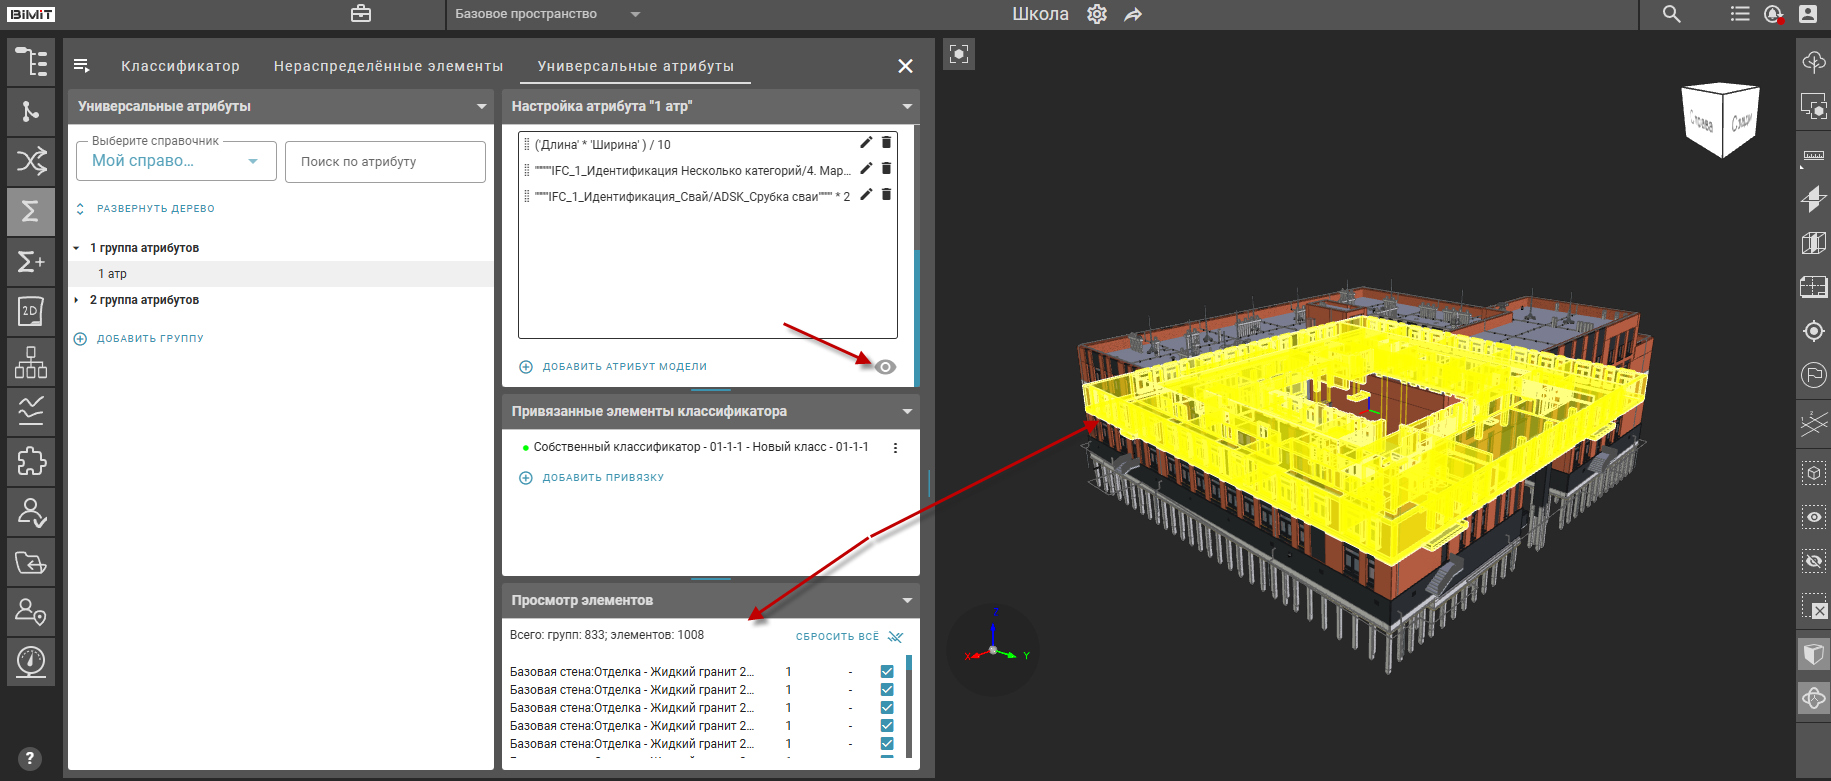This screenshot has height=781, width=1831.
Task: Uncheck the first Базовая стена element checkbox
Action: click(887, 672)
